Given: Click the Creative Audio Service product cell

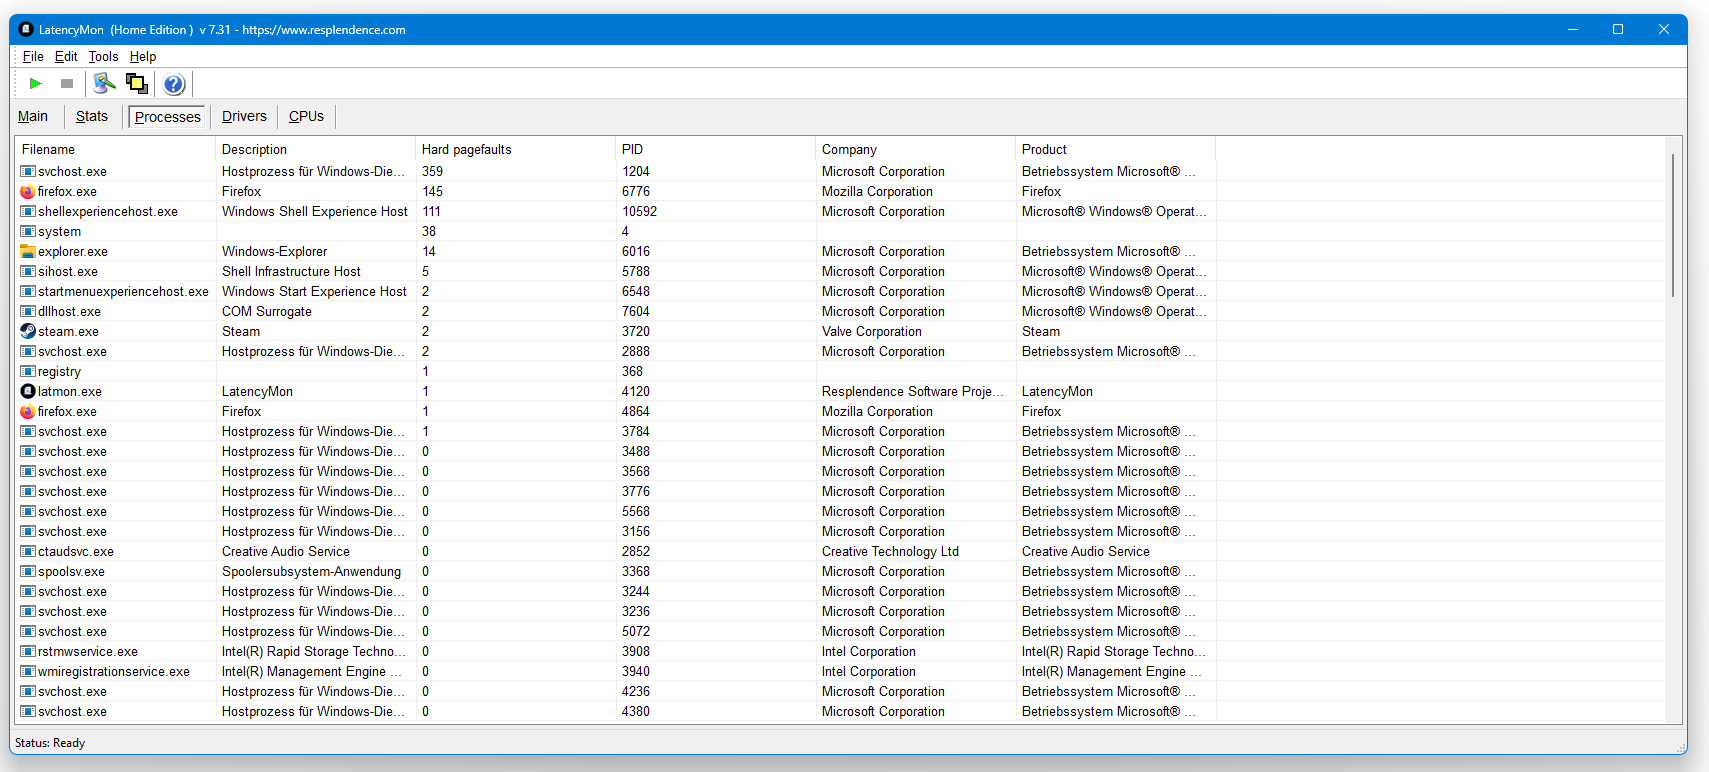Looking at the screenshot, I should (1086, 552).
